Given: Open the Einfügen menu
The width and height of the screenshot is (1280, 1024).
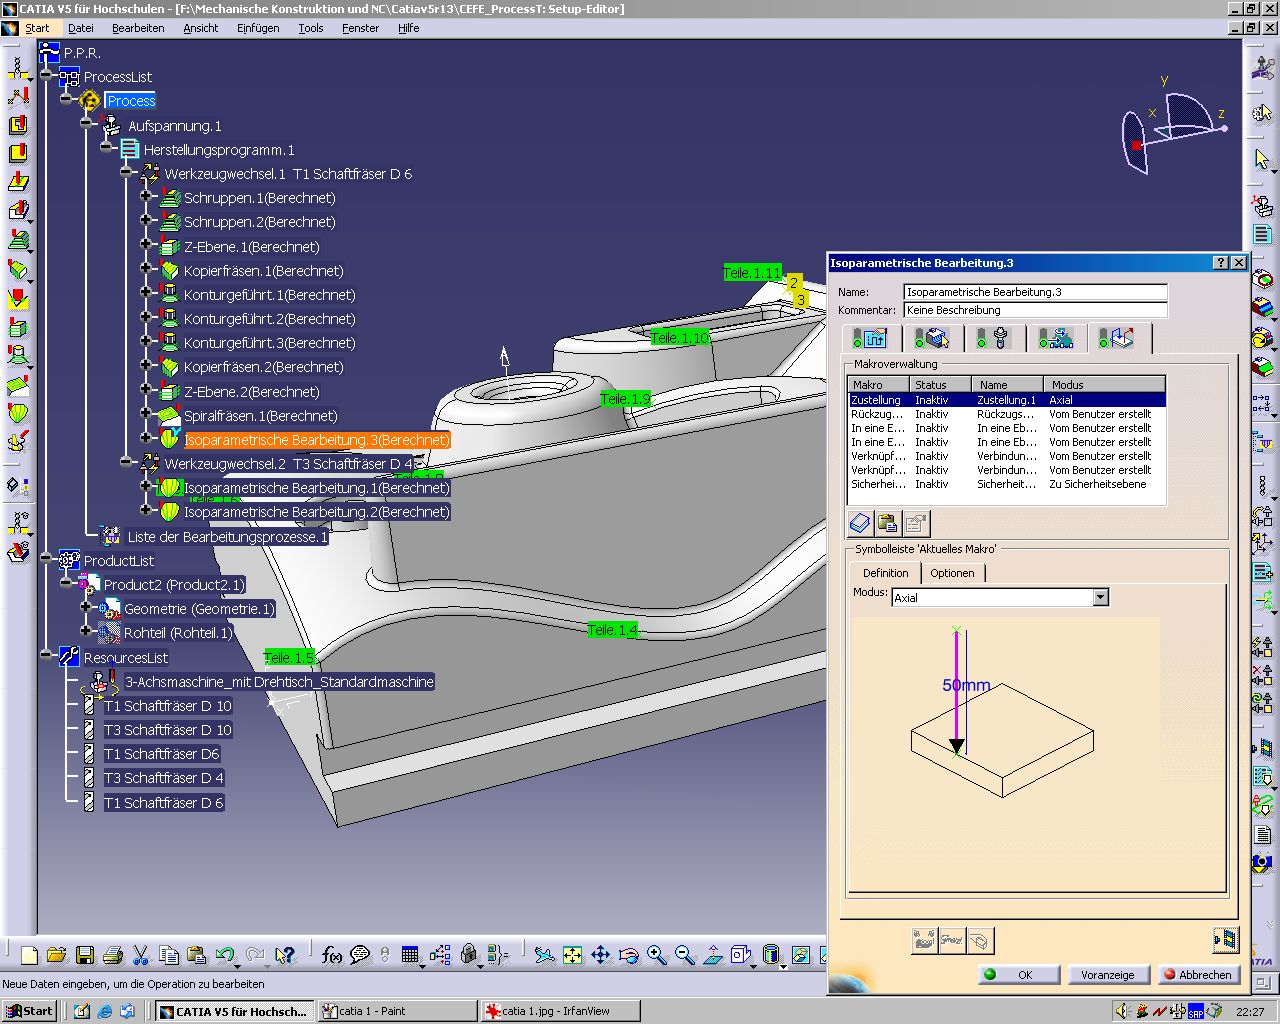Looking at the screenshot, I should [258, 28].
